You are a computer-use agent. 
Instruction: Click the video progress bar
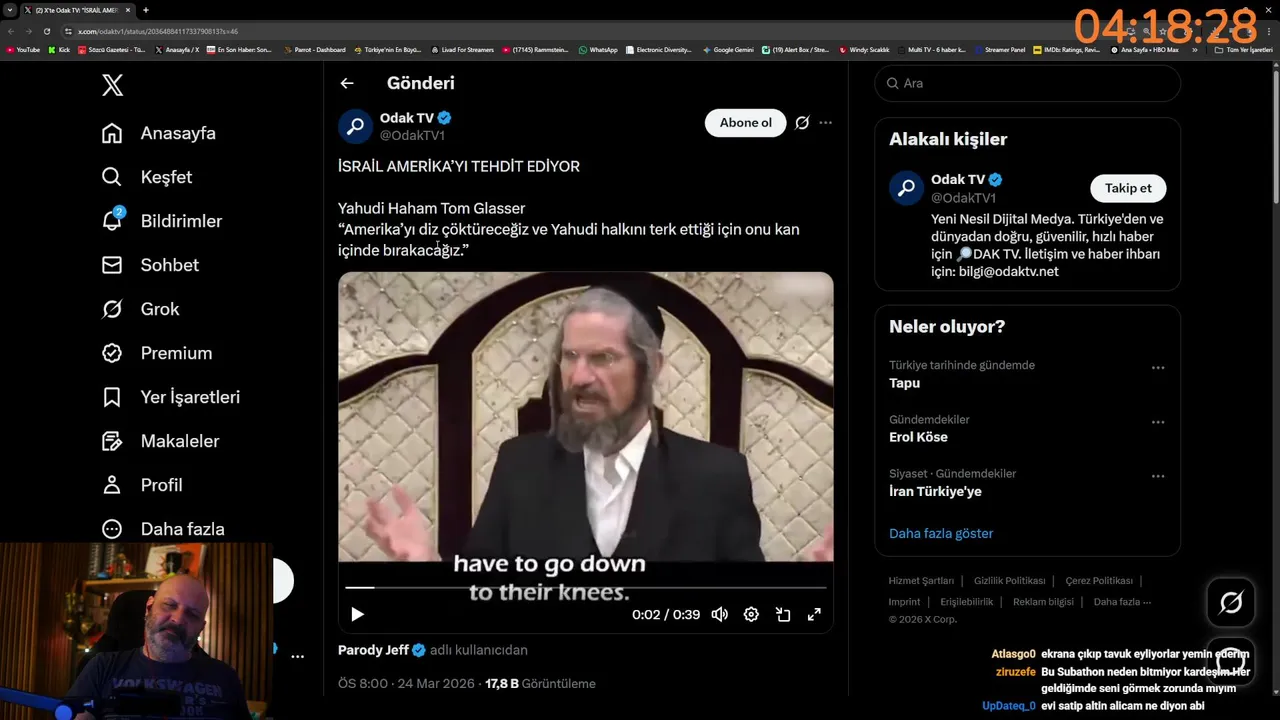(x=585, y=588)
